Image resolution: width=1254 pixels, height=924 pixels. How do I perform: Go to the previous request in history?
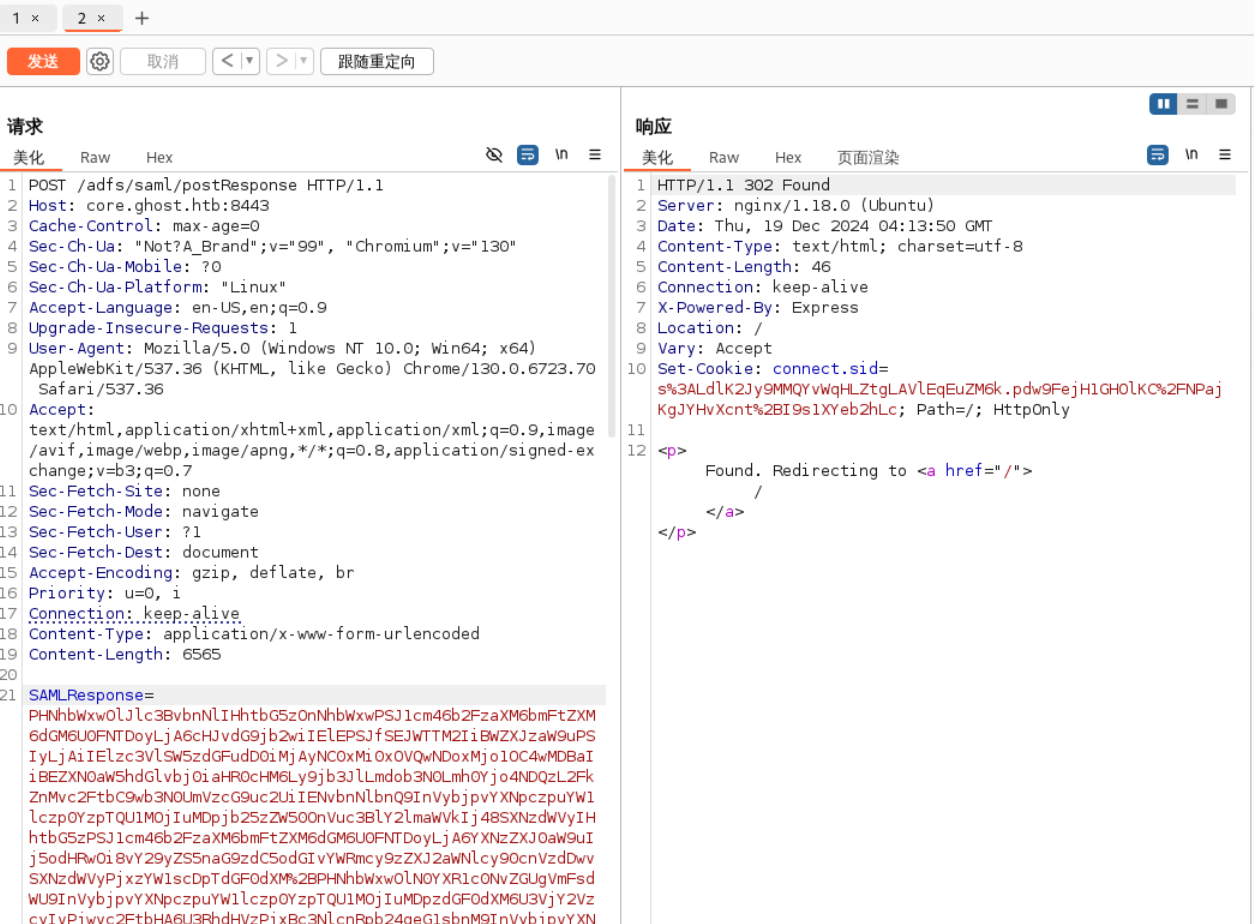226,62
